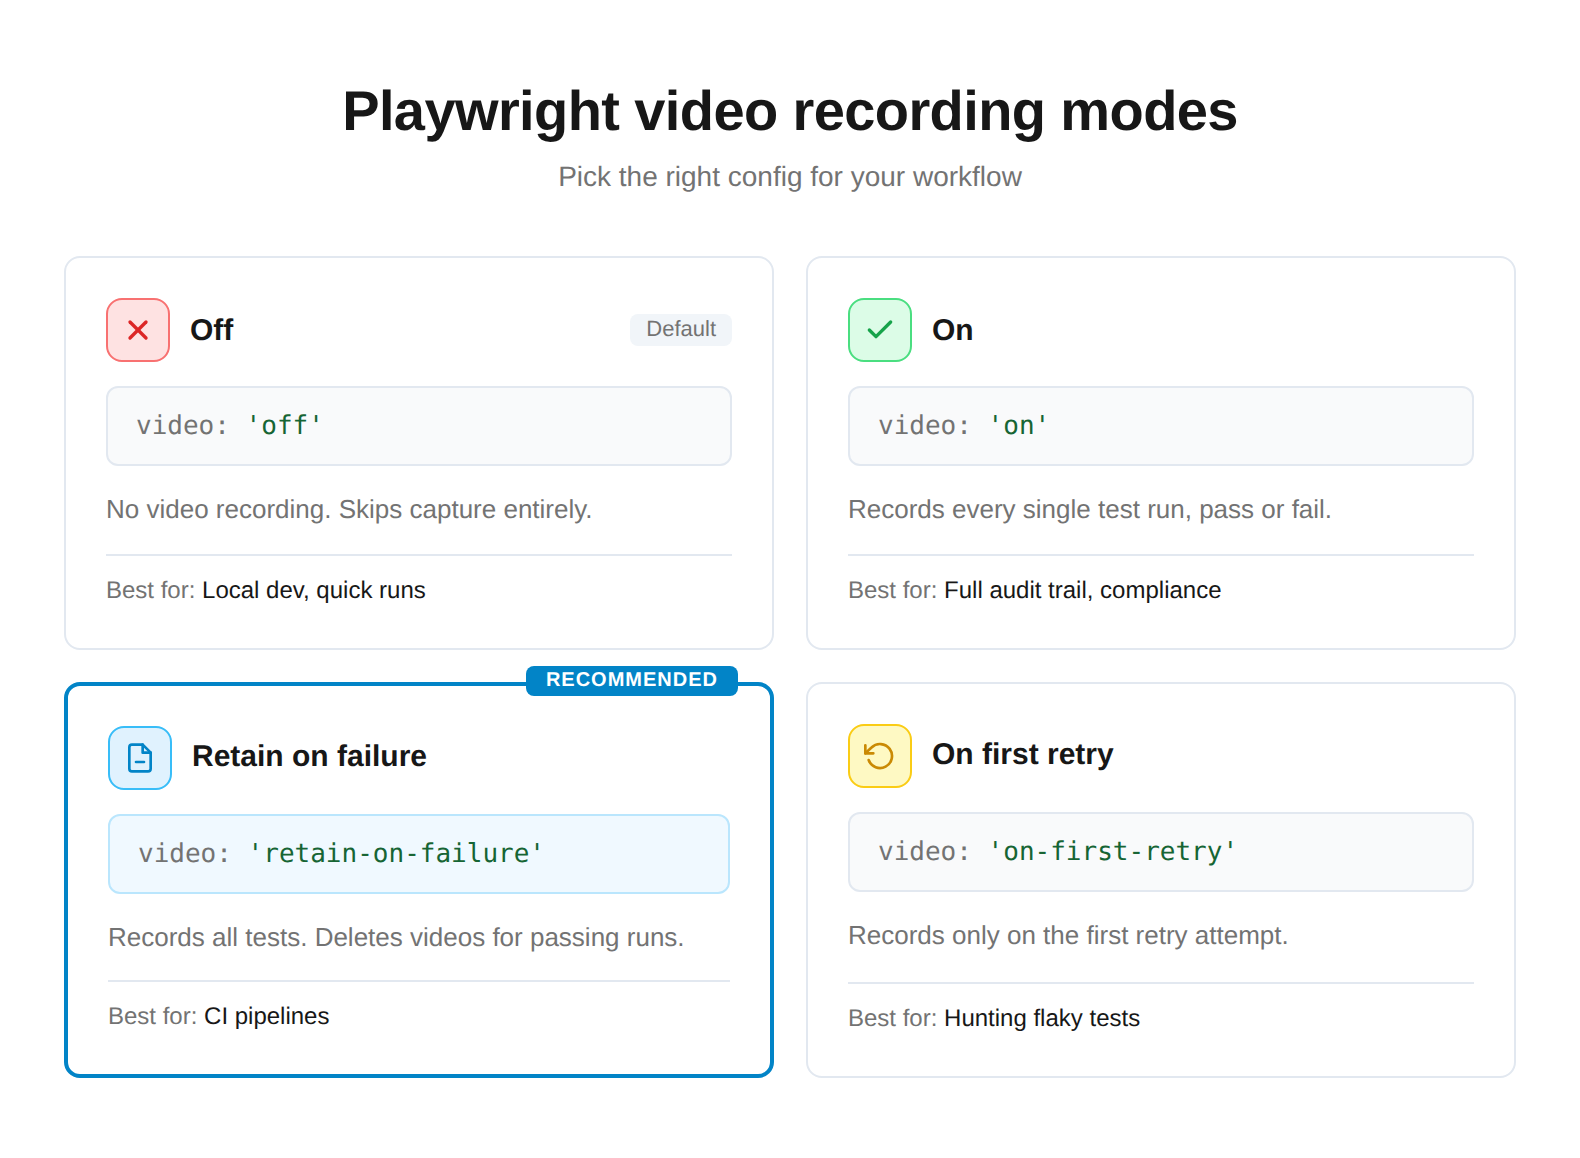Click the 'on-first-retry' code snippet
This screenshot has width=1580, height=1158.
[x=1160, y=851]
